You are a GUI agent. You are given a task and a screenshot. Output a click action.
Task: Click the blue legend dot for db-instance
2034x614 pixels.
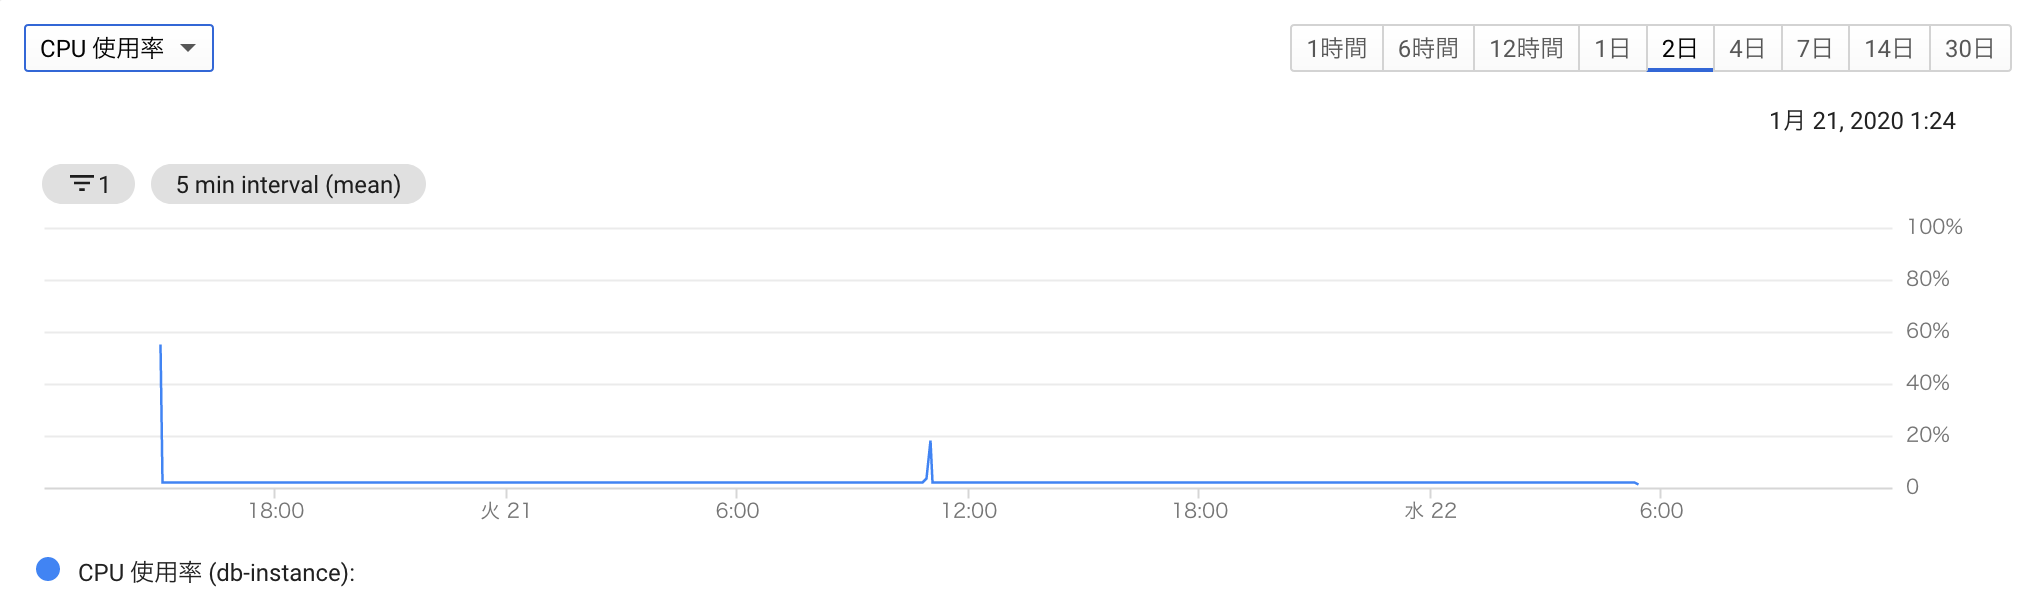48,569
